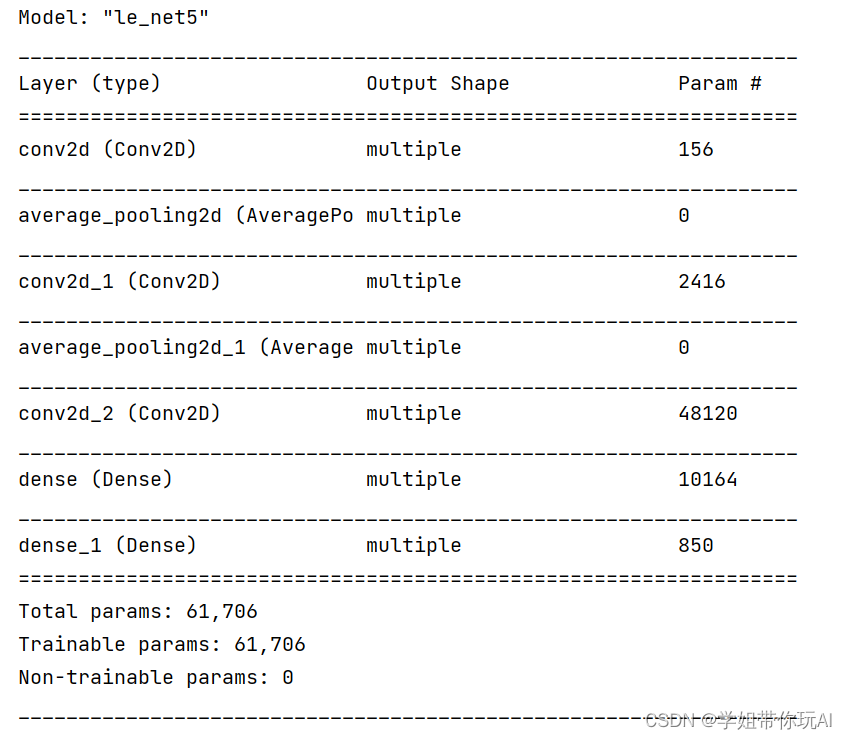Select the dense (Dense) layer name
This screenshot has width=847, height=739.
tap(95, 480)
